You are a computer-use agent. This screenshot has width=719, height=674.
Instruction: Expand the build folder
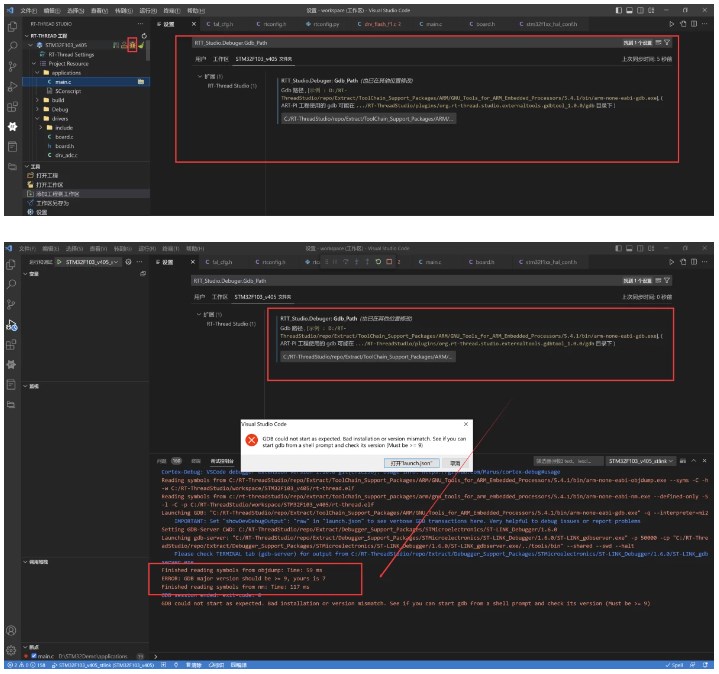tap(38, 100)
